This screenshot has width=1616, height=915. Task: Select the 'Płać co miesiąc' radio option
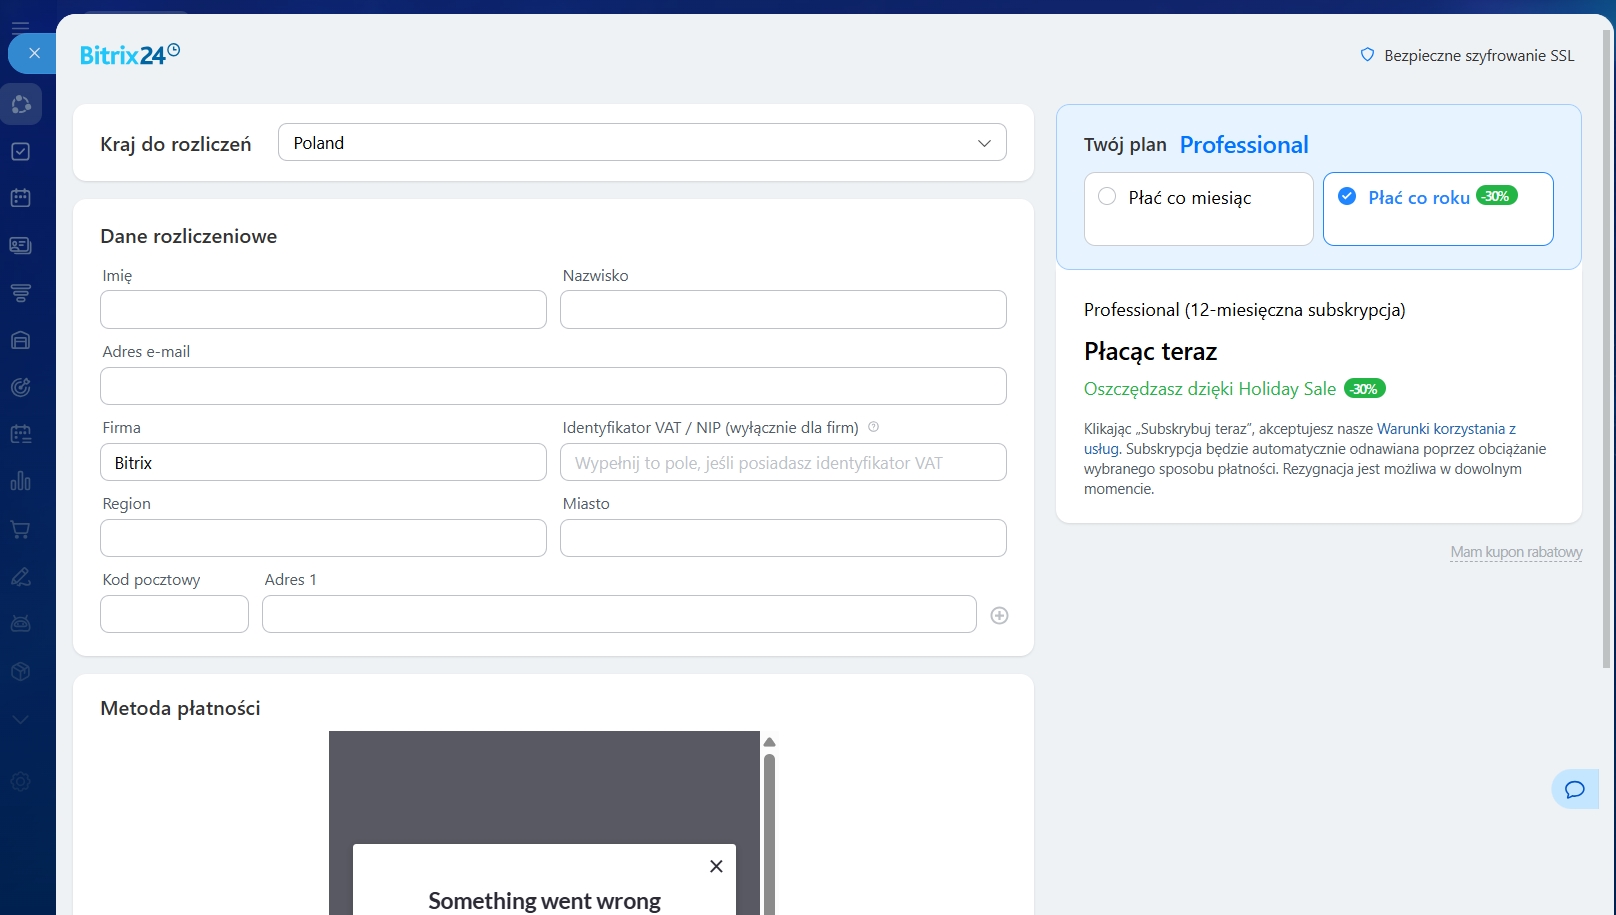(1107, 197)
